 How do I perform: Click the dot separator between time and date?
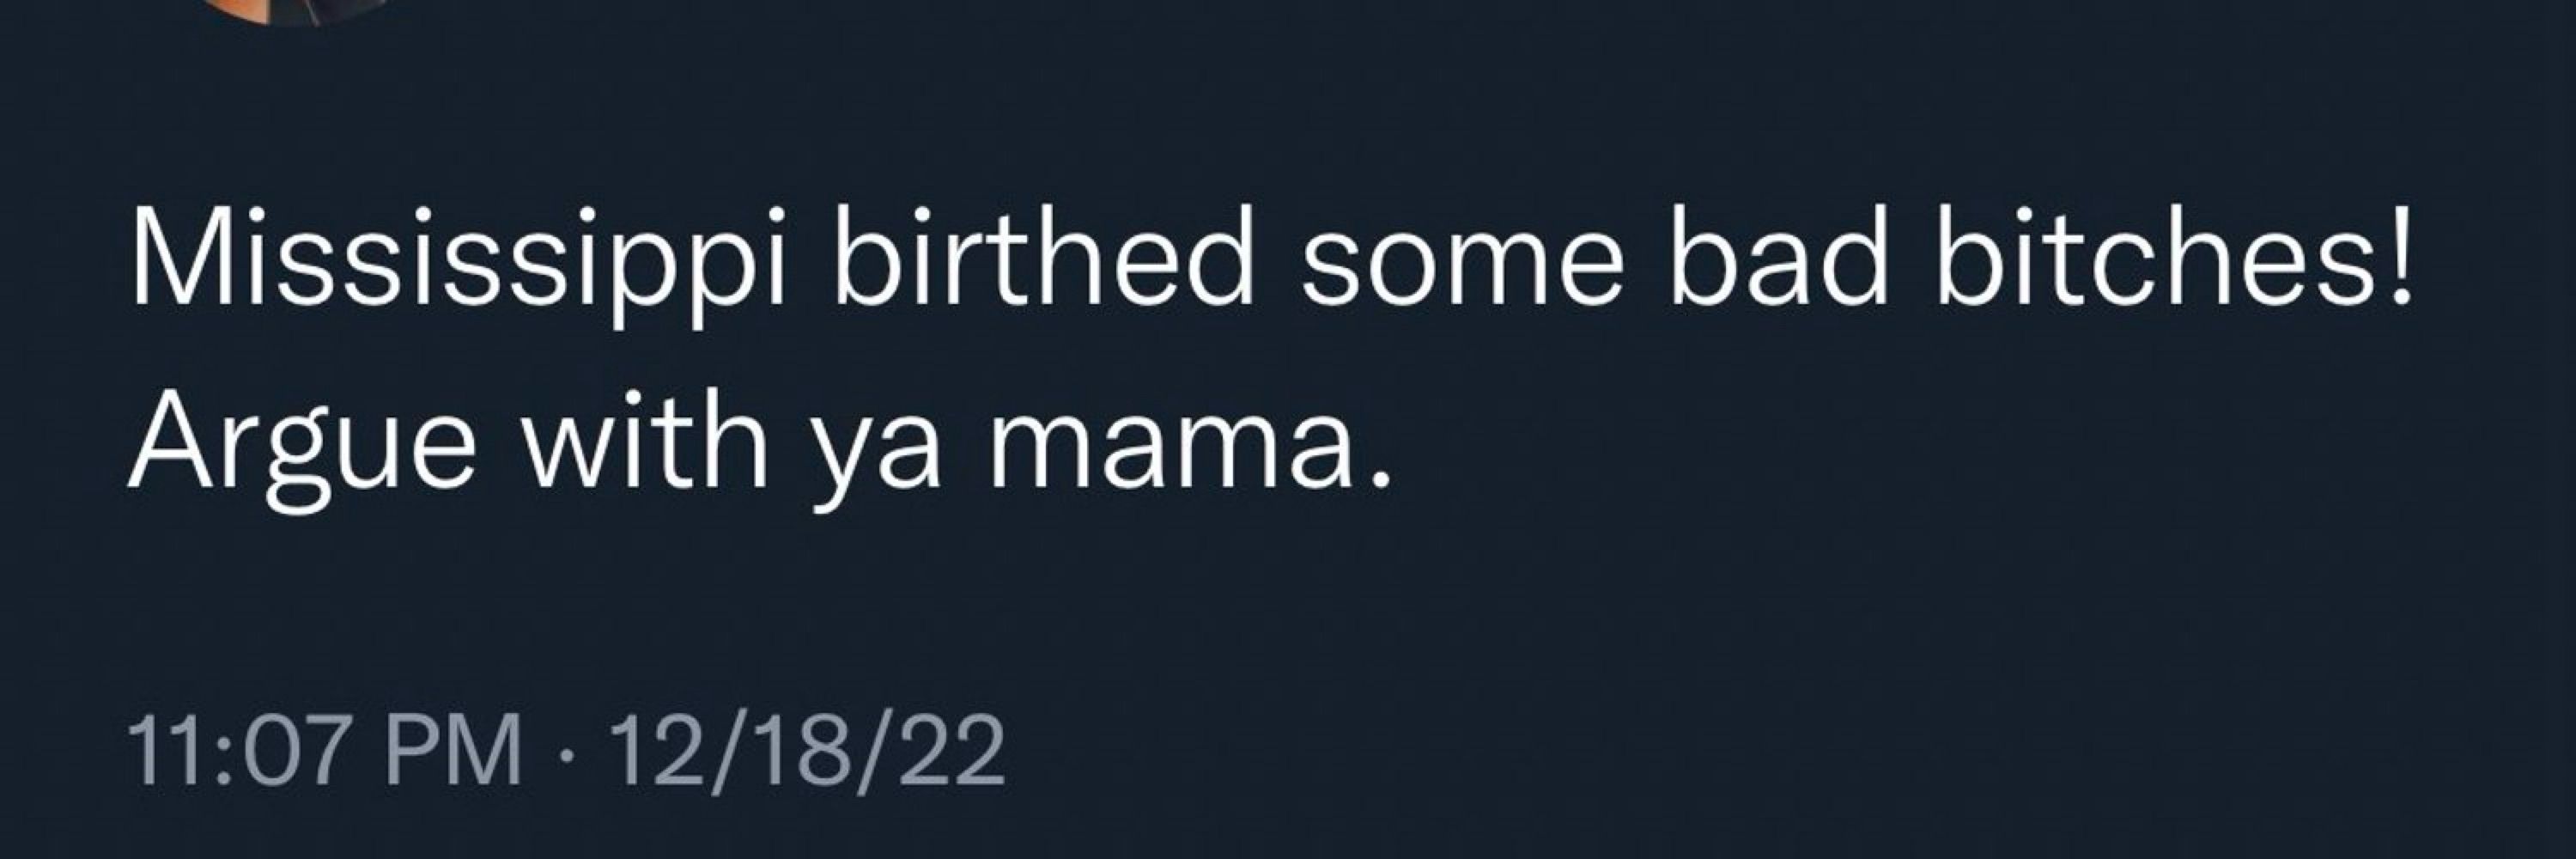(x=566, y=752)
